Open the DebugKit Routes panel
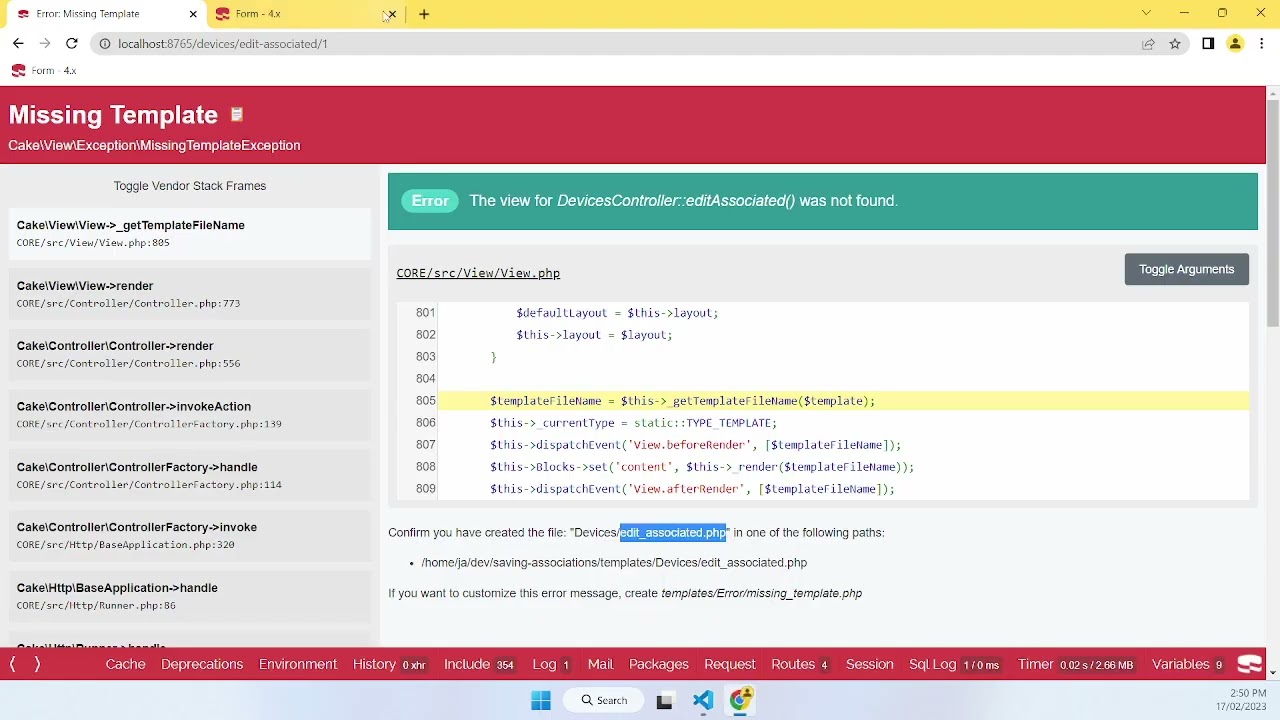The image size is (1280, 720). pos(799,664)
